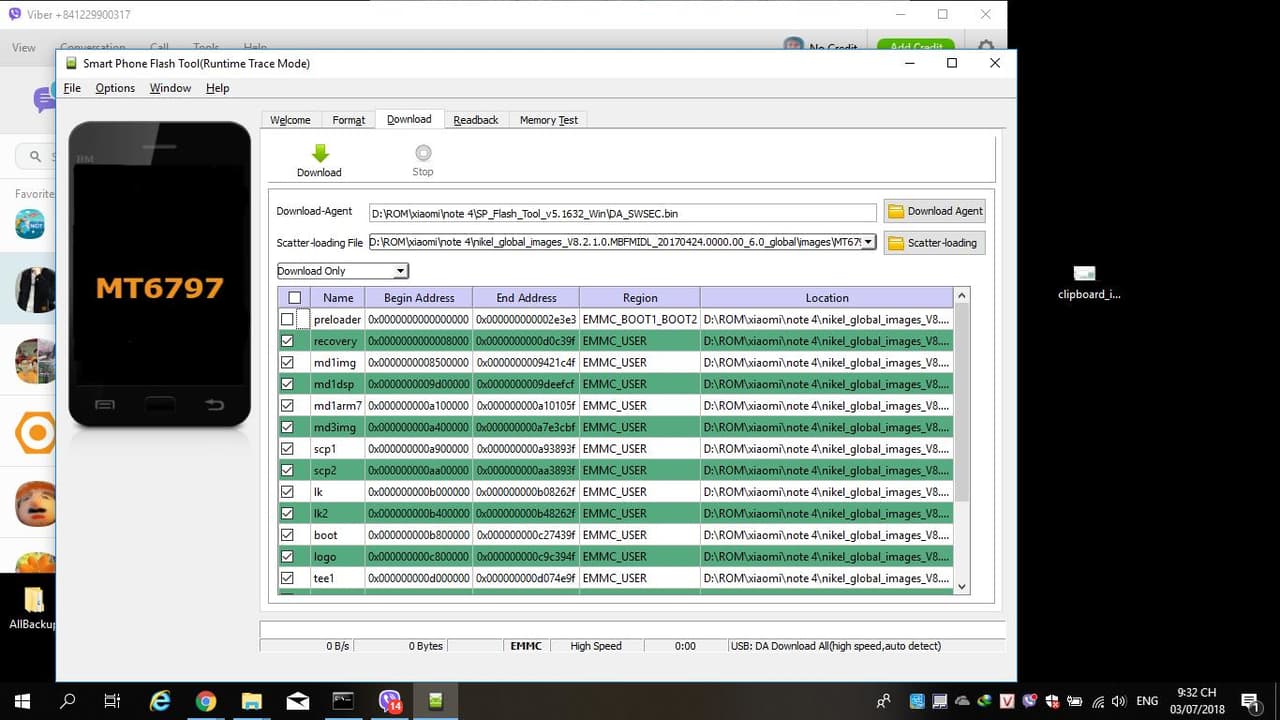Uncheck the boot partition checkbox

pos(288,535)
